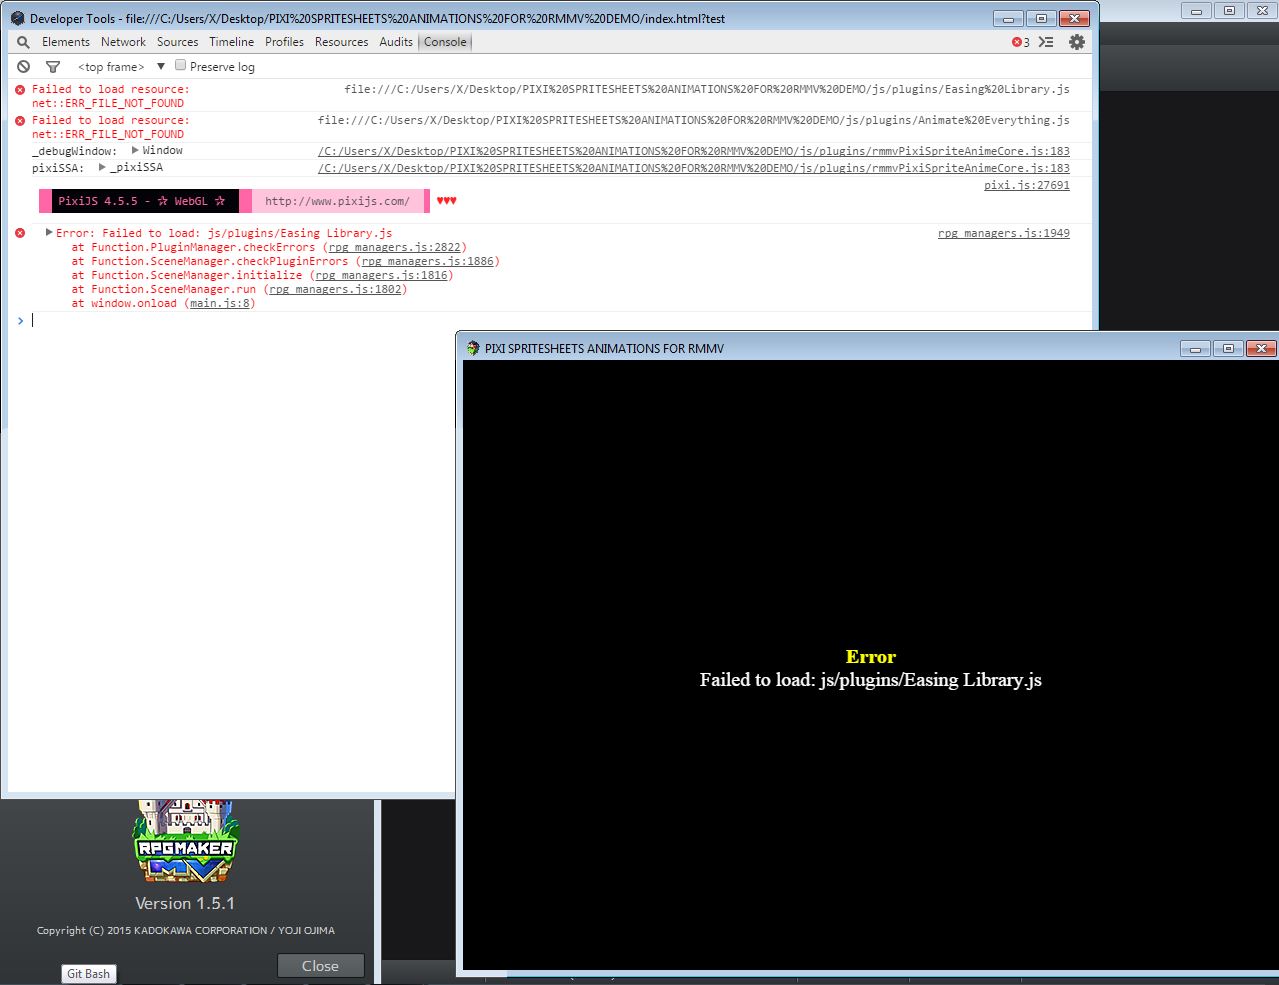Click the Developer Tools window title icon
The image size is (1279, 985).
pos(17,18)
